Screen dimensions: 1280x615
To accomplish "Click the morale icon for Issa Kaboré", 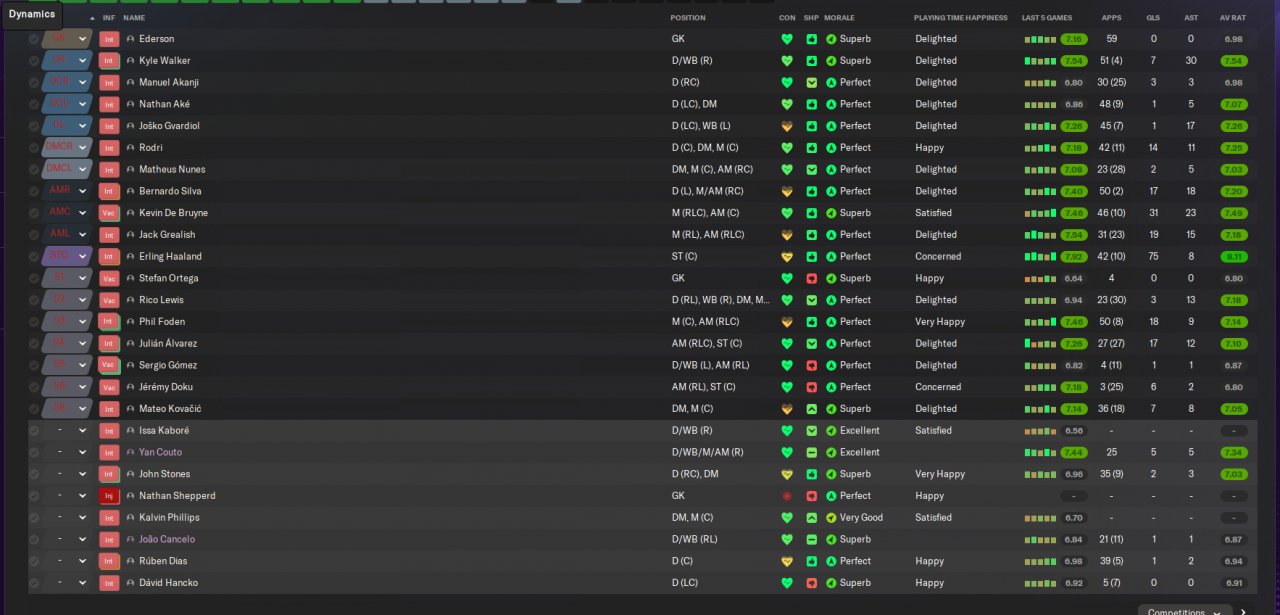I will coord(831,431).
